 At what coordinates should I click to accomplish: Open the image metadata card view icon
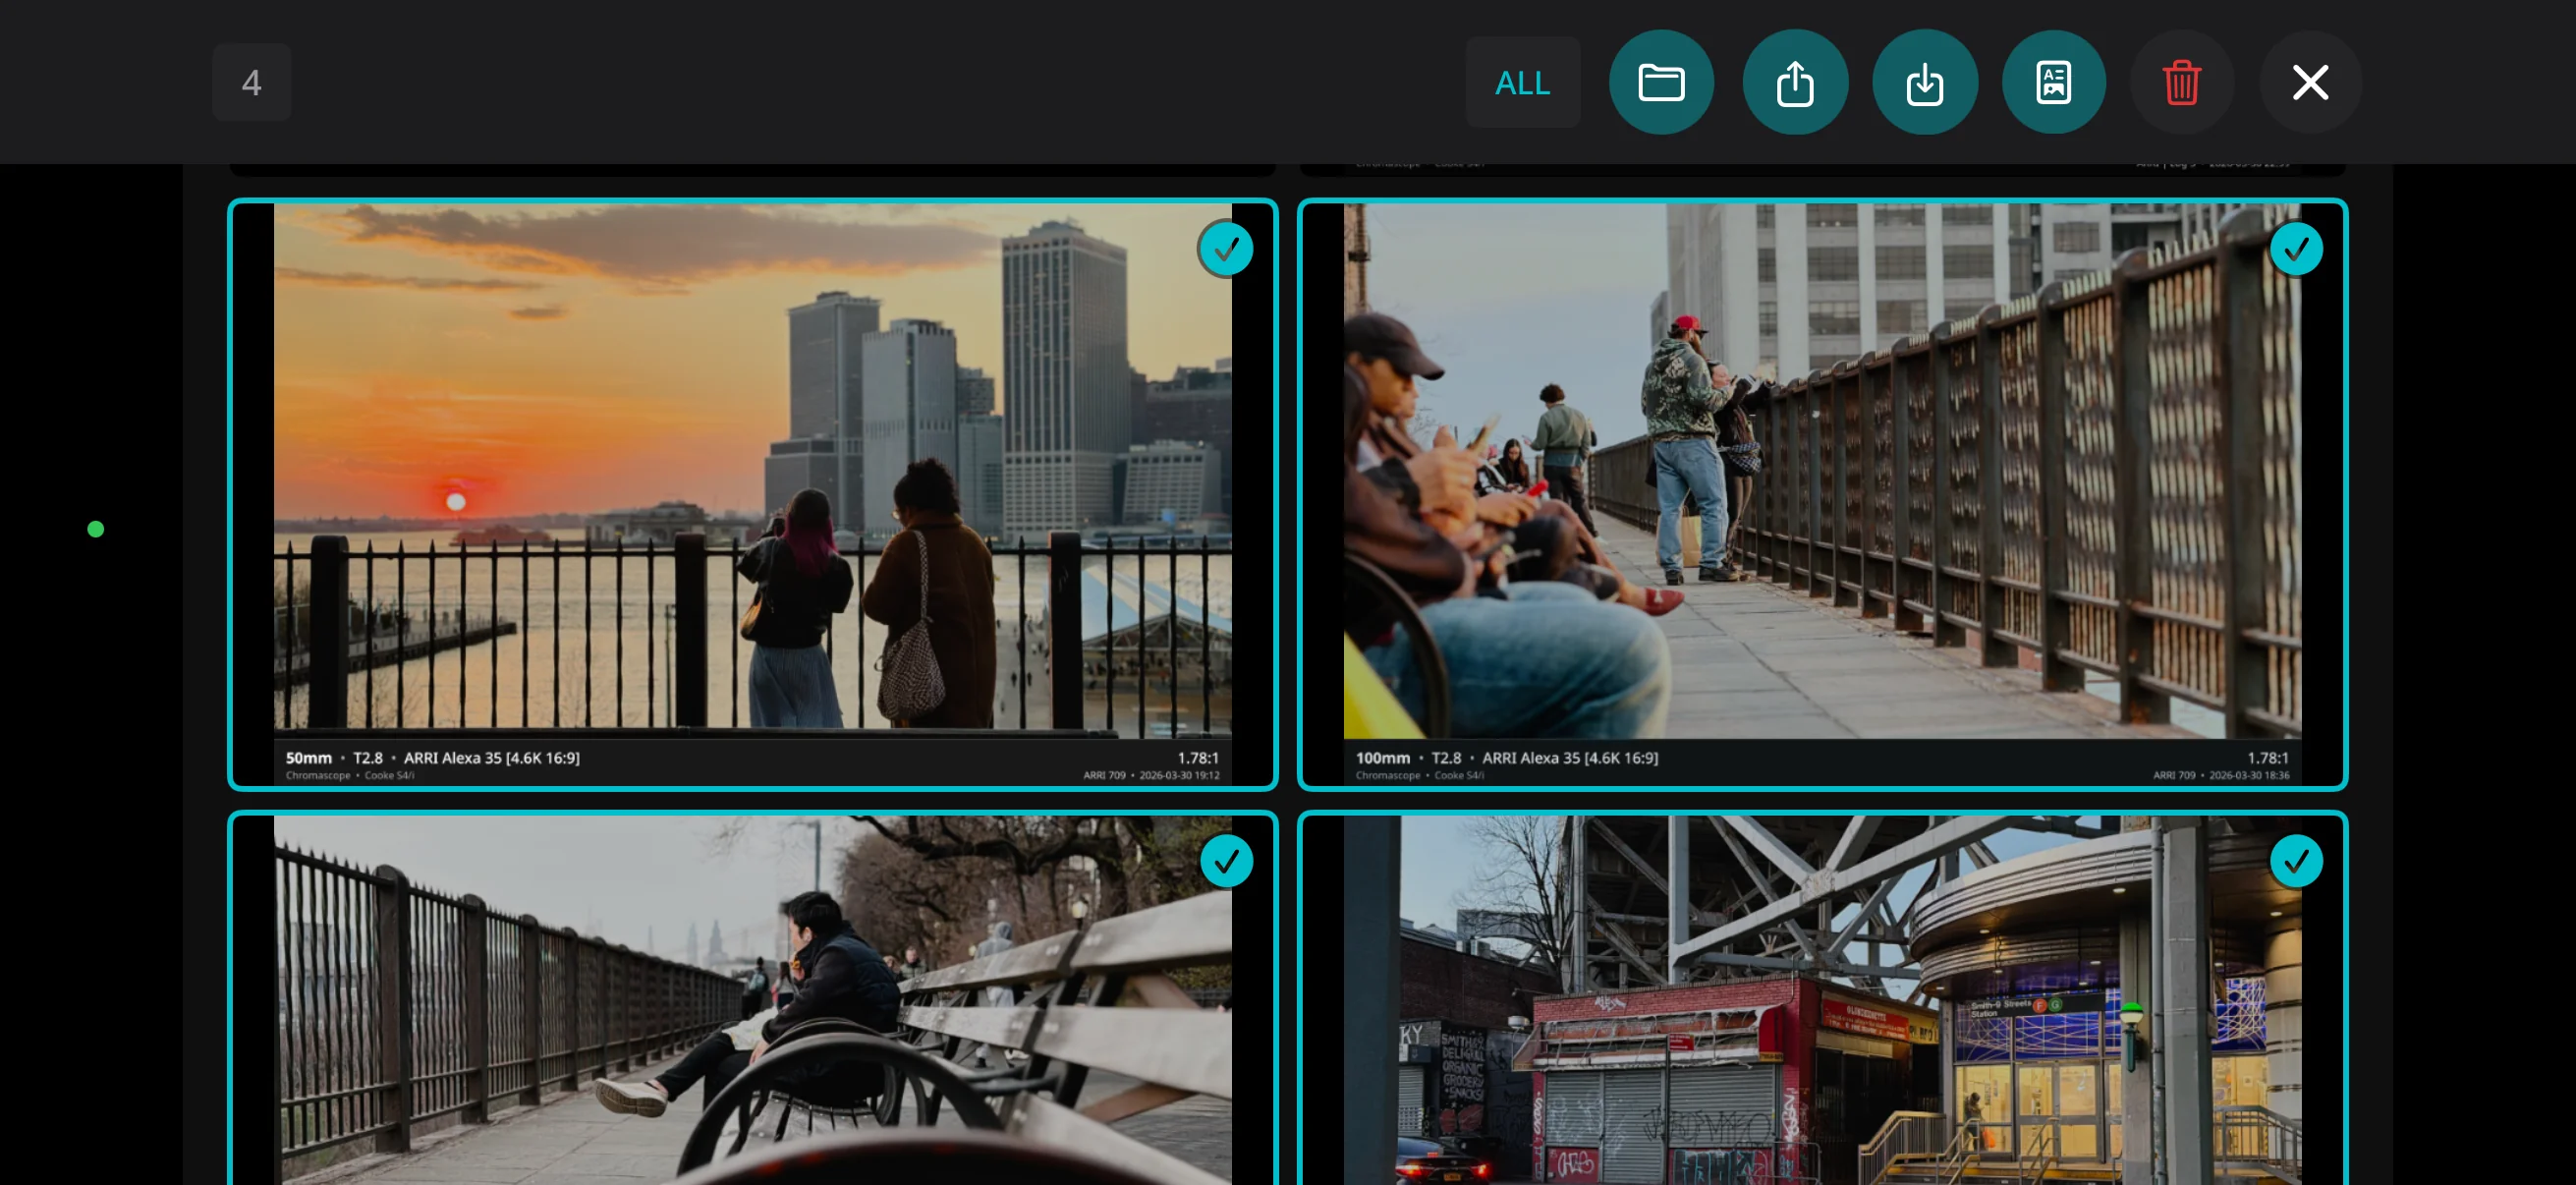click(x=2053, y=82)
